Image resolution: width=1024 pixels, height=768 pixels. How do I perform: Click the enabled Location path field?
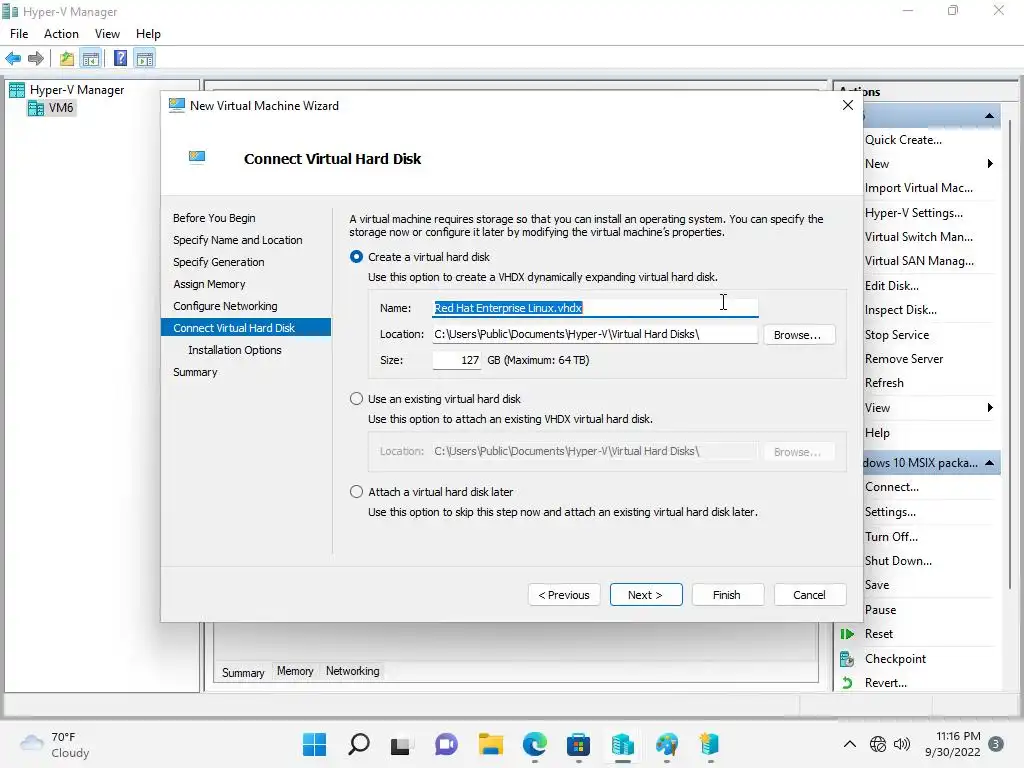point(595,334)
